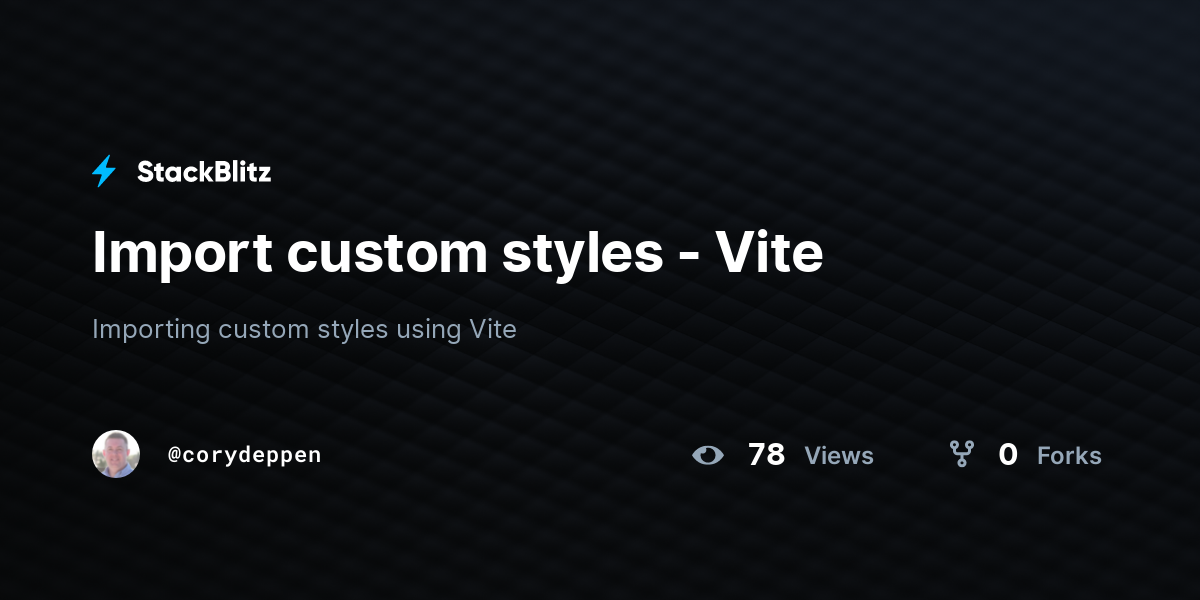Click the project title Import custom styles - Vite
The height and width of the screenshot is (600, 1200).
tap(458, 253)
